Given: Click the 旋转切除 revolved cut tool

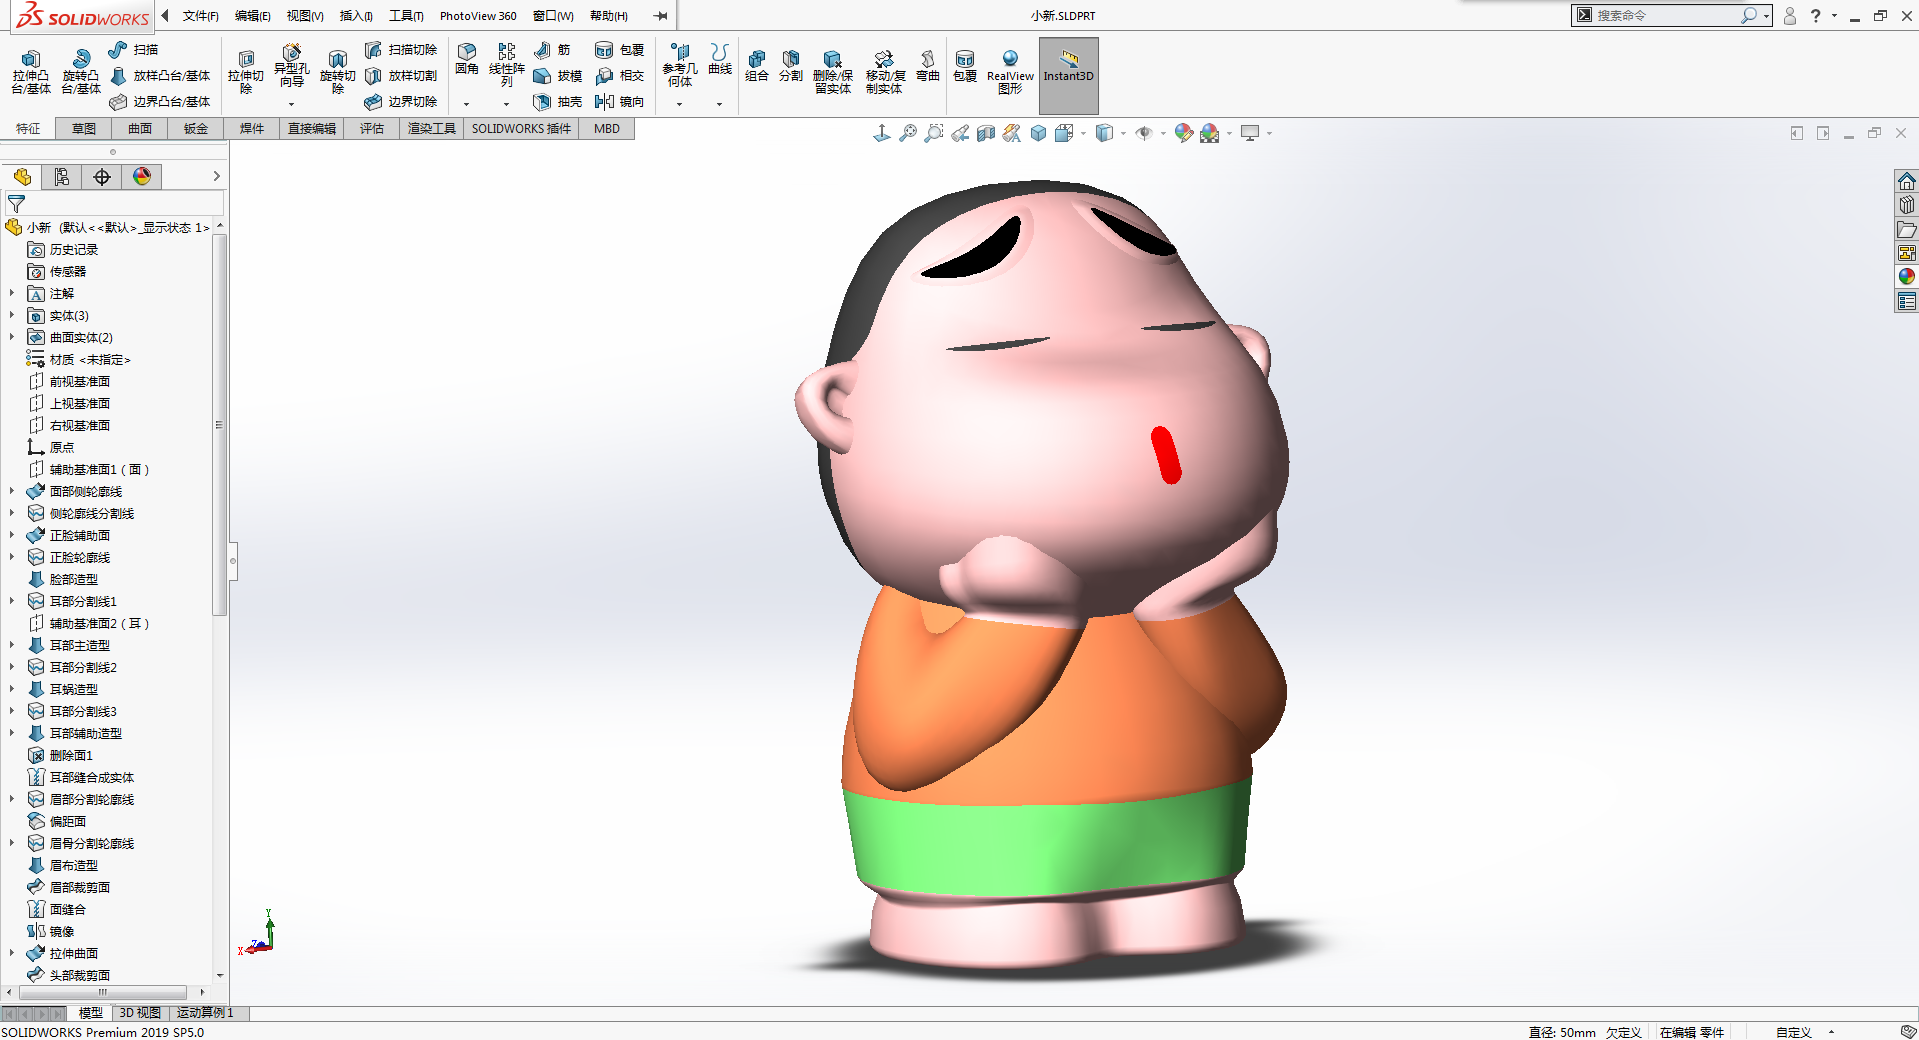Looking at the screenshot, I should pos(337,71).
